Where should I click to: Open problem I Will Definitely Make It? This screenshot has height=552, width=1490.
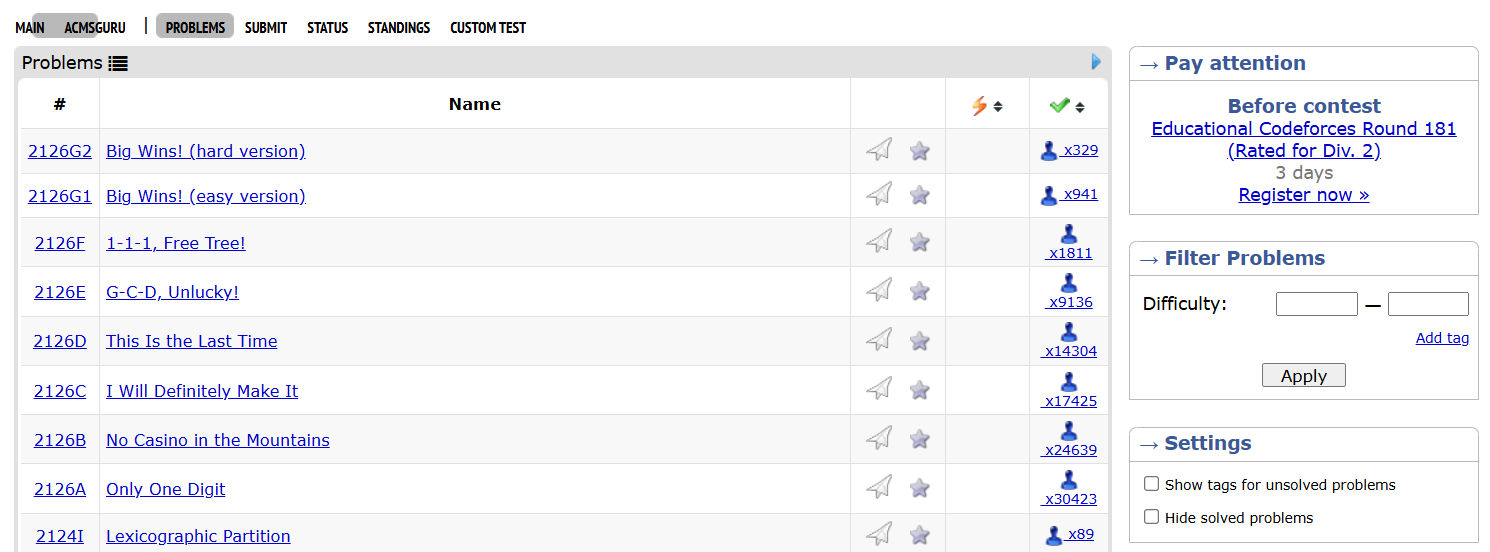(202, 391)
